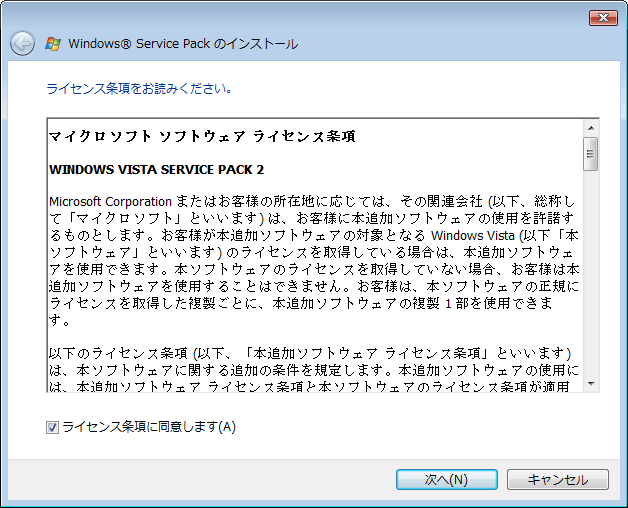Screen dimensions: 628x508
Task: Click the WINDOWS VISTA SERVICE PACK 2 heading
Action: point(157,169)
